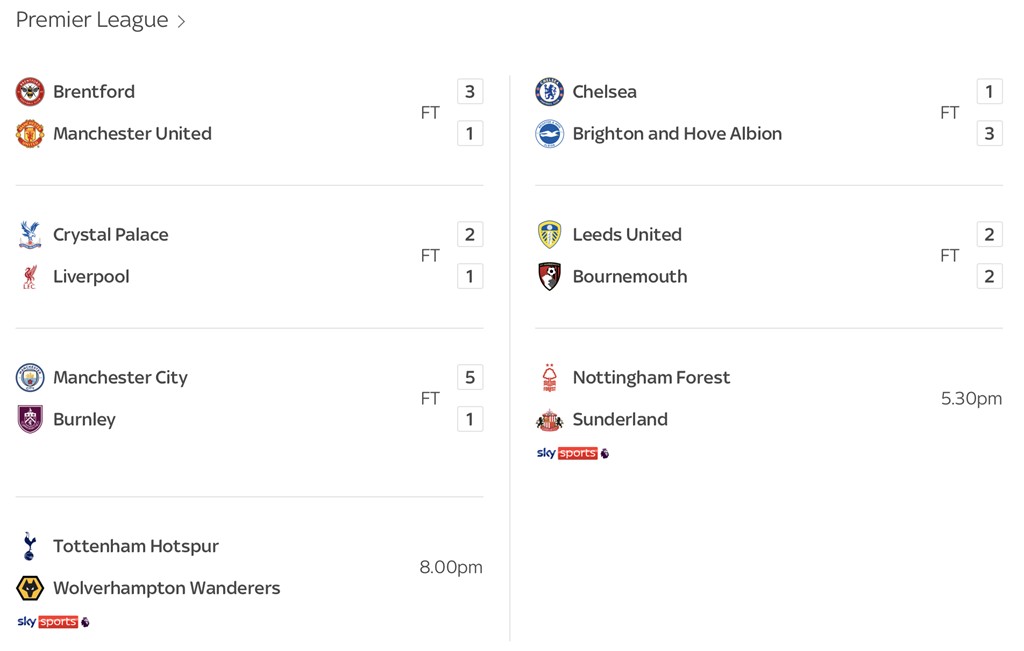Click the Brentford club crest
The image size is (1024, 651).
(x=30, y=92)
